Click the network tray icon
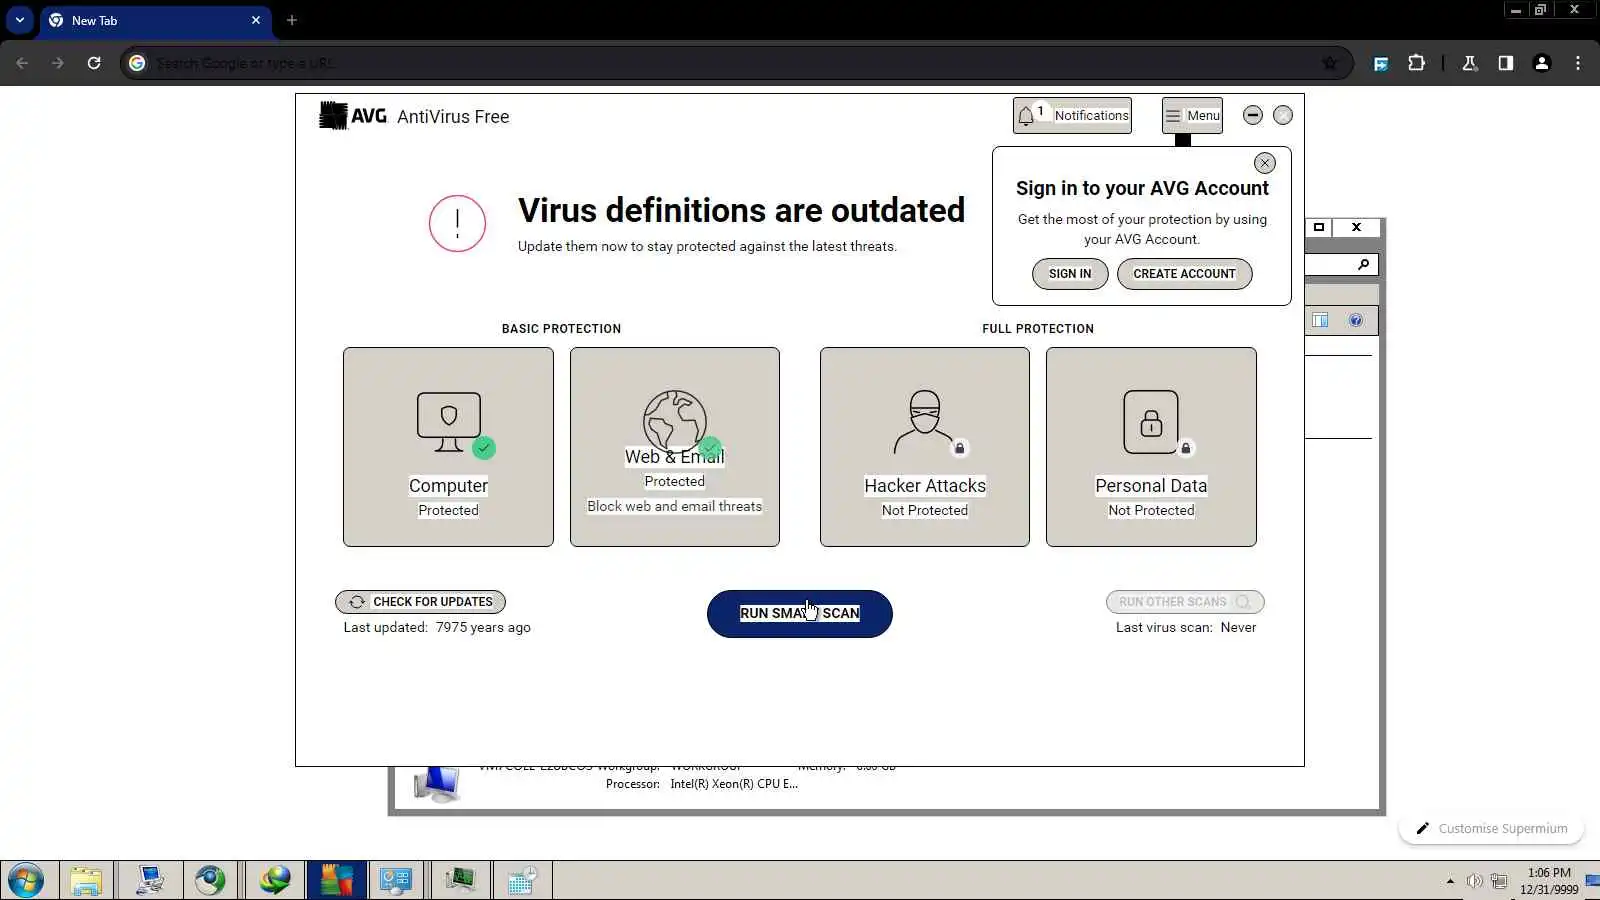Viewport: 1600px width, 900px height. [1499, 881]
